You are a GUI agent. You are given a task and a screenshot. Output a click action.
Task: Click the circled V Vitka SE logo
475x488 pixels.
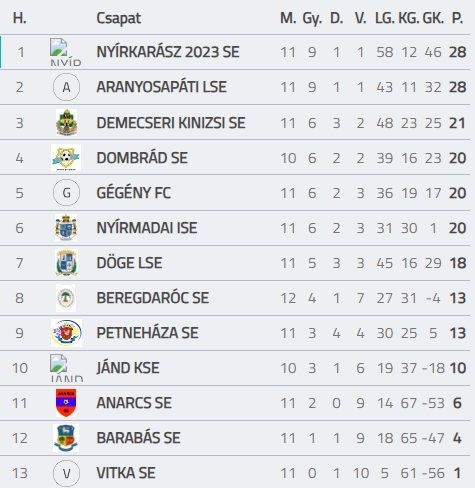click(x=66, y=473)
